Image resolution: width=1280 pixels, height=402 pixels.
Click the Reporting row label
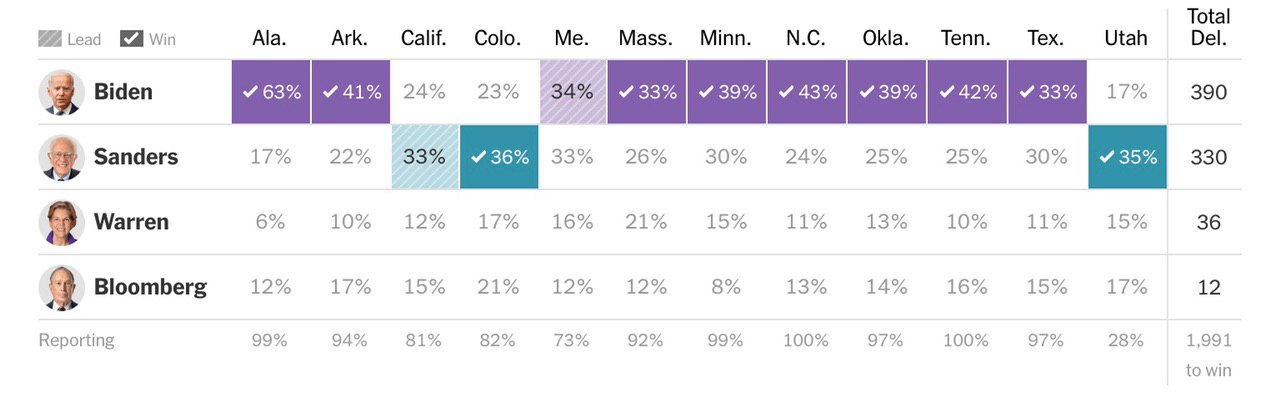point(76,340)
